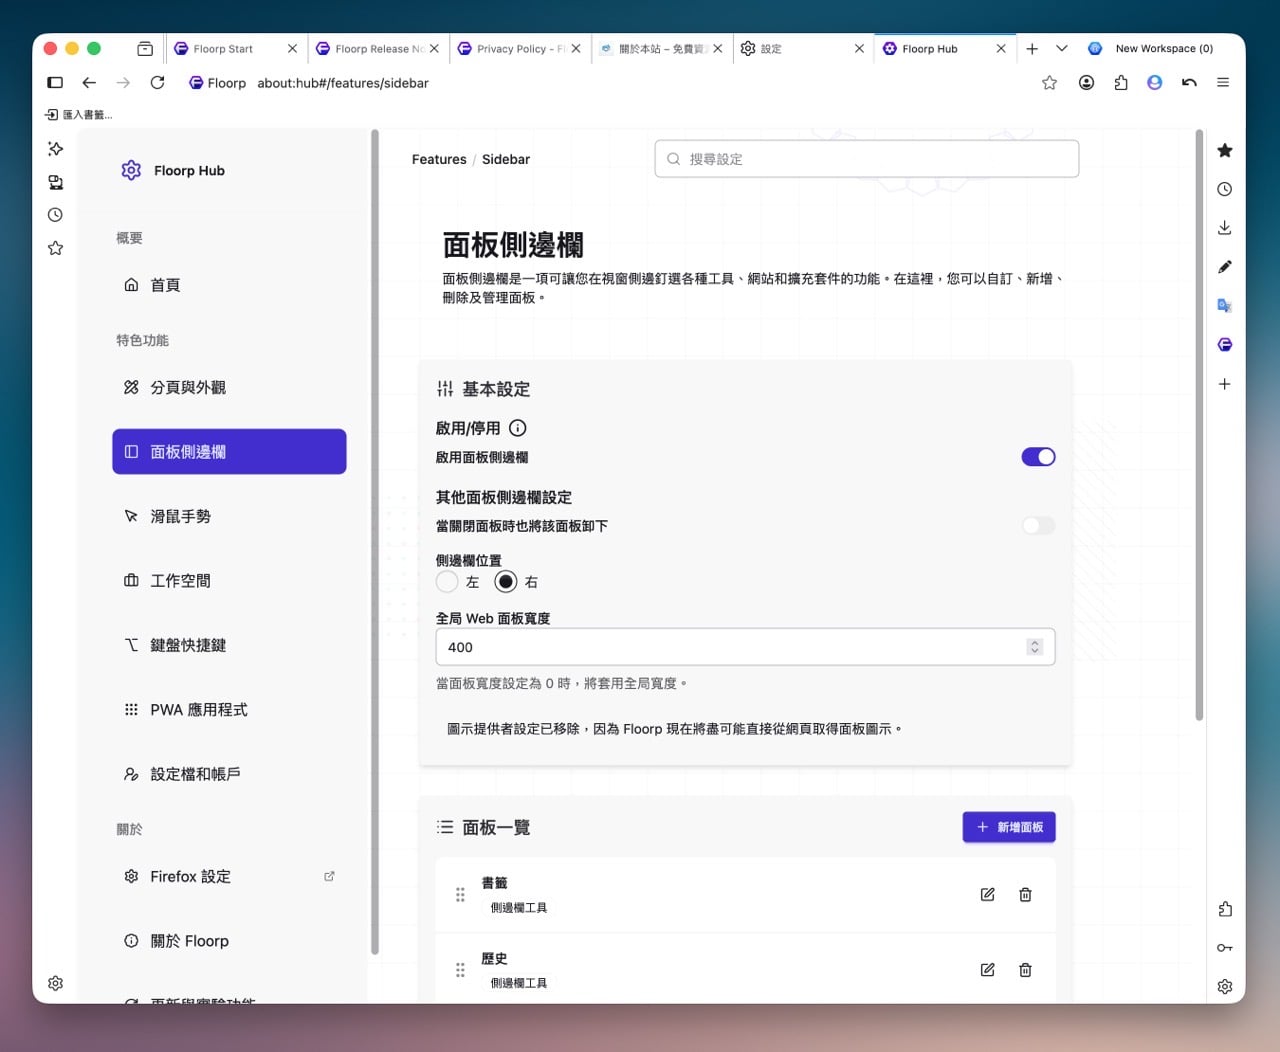The width and height of the screenshot is (1280, 1052).
Task: Go back with the back arrow
Action: (x=89, y=83)
